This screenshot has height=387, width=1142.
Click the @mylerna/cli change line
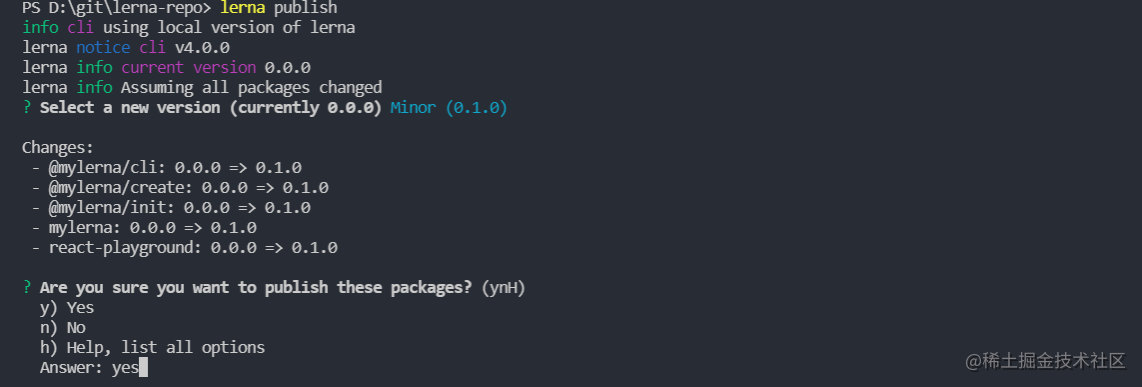pos(166,168)
